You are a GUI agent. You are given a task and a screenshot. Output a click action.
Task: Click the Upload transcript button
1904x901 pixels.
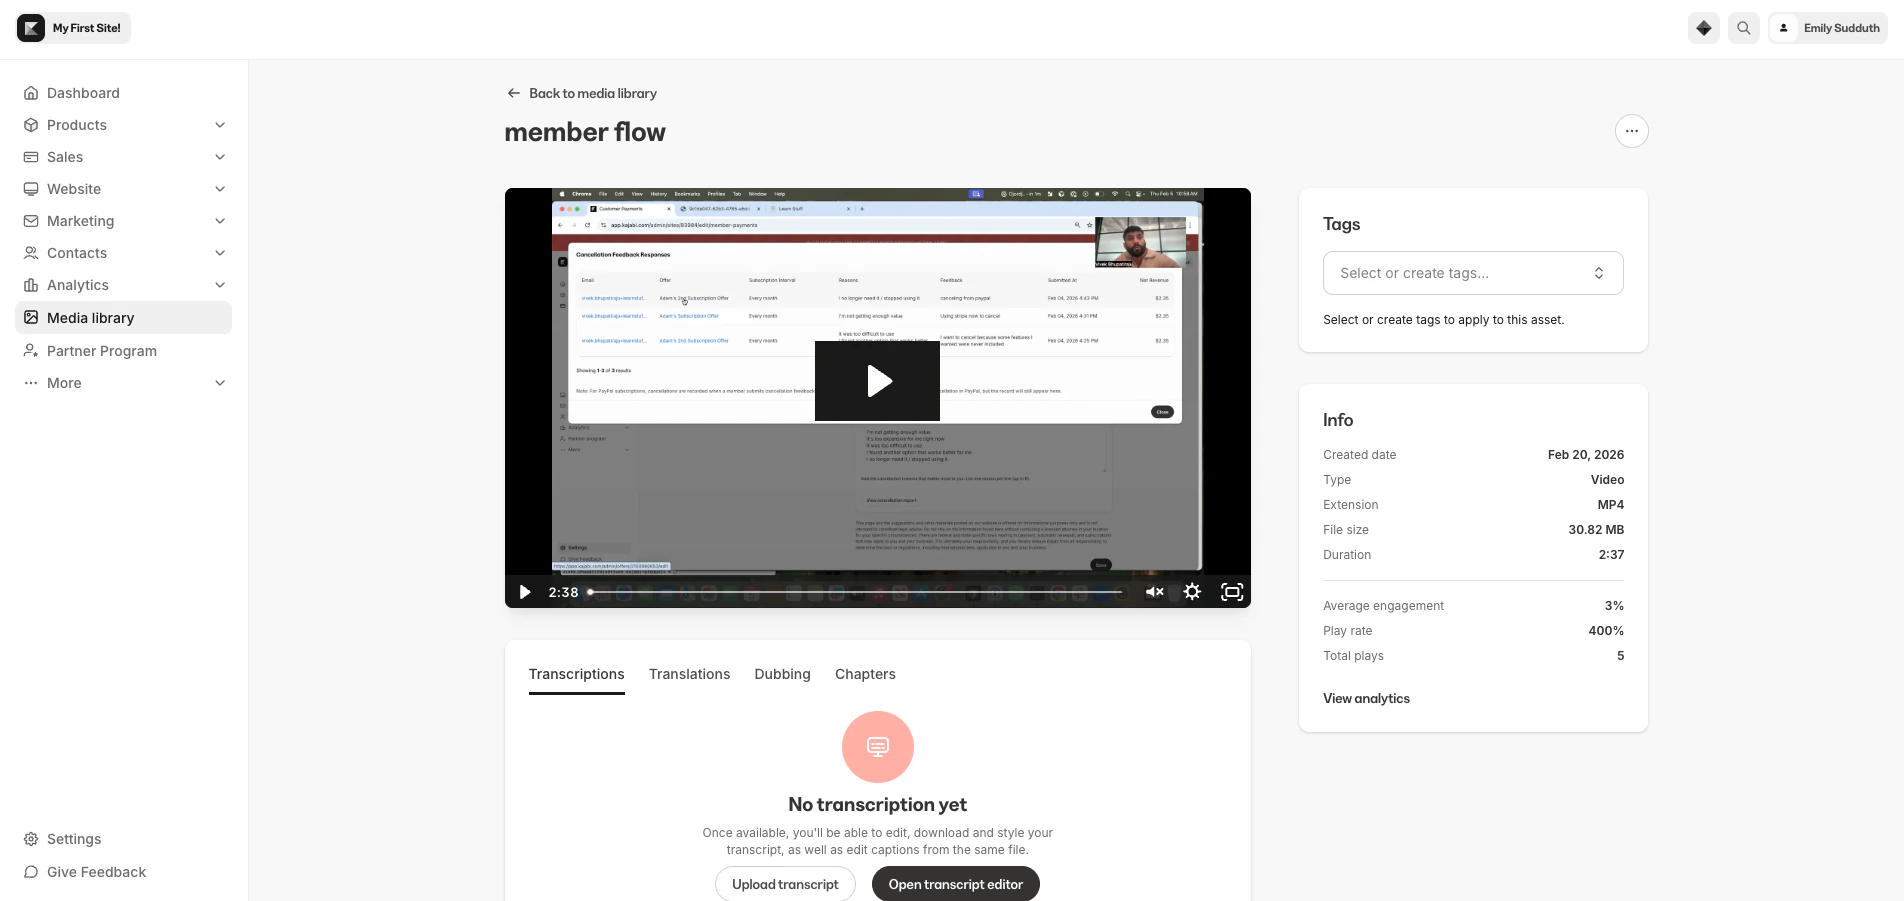pos(784,884)
